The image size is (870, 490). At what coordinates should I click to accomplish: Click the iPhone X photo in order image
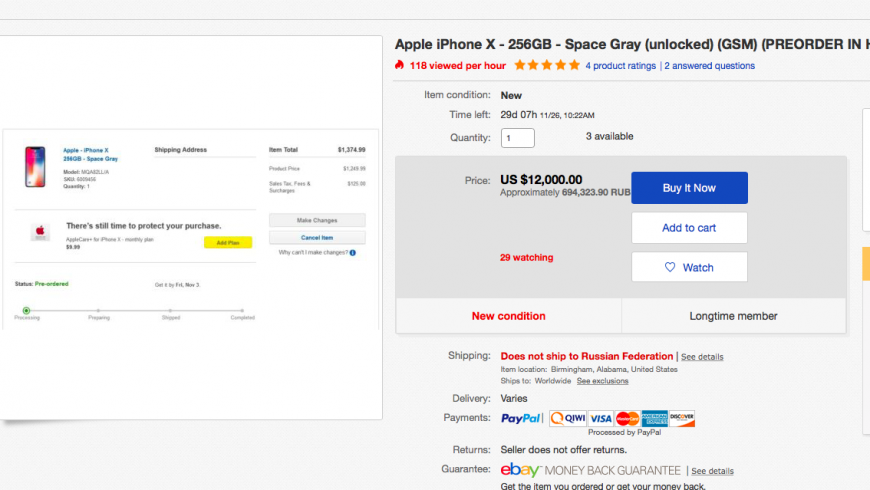click(35, 167)
